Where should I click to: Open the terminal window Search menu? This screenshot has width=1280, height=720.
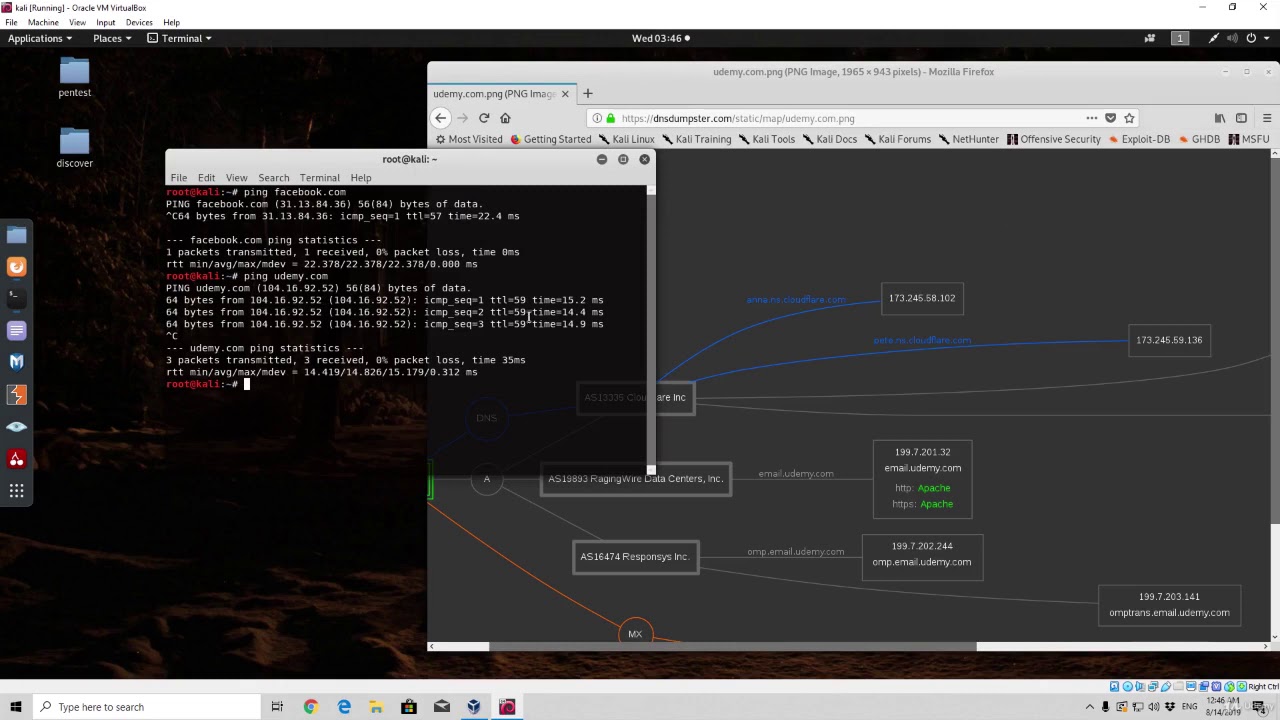[x=273, y=178]
